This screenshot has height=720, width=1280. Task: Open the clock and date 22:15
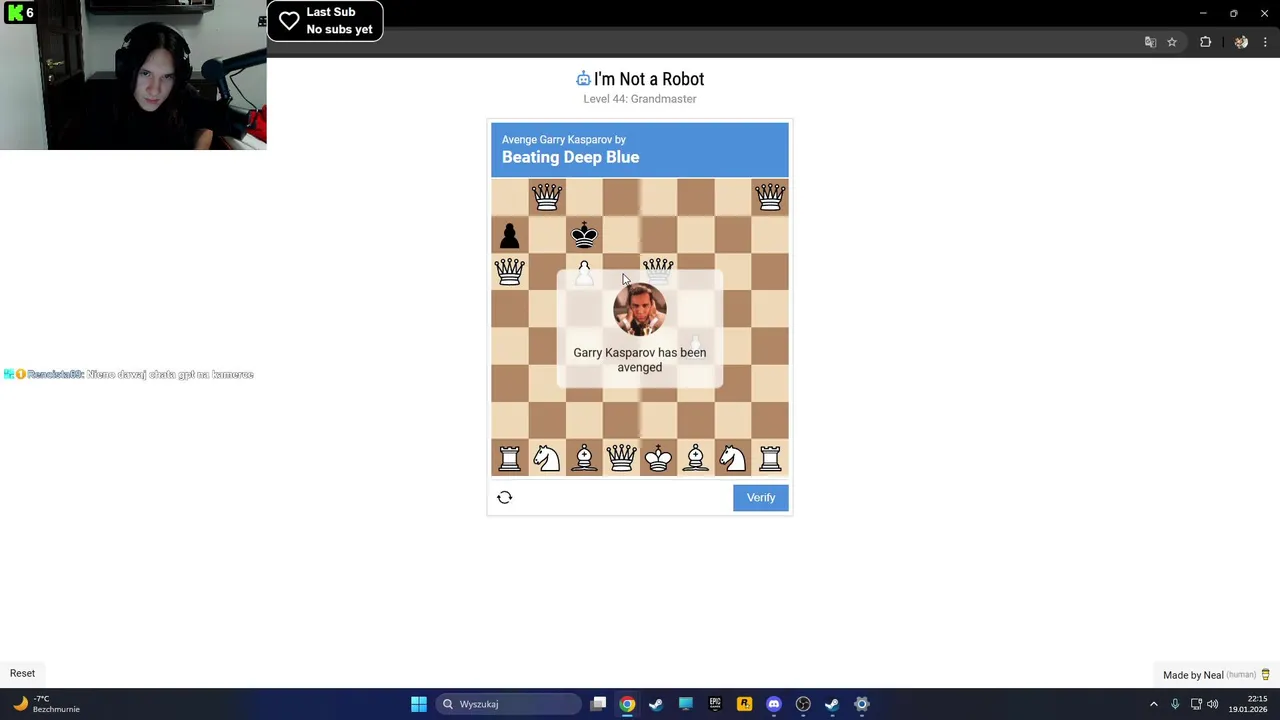pos(1249,704)
